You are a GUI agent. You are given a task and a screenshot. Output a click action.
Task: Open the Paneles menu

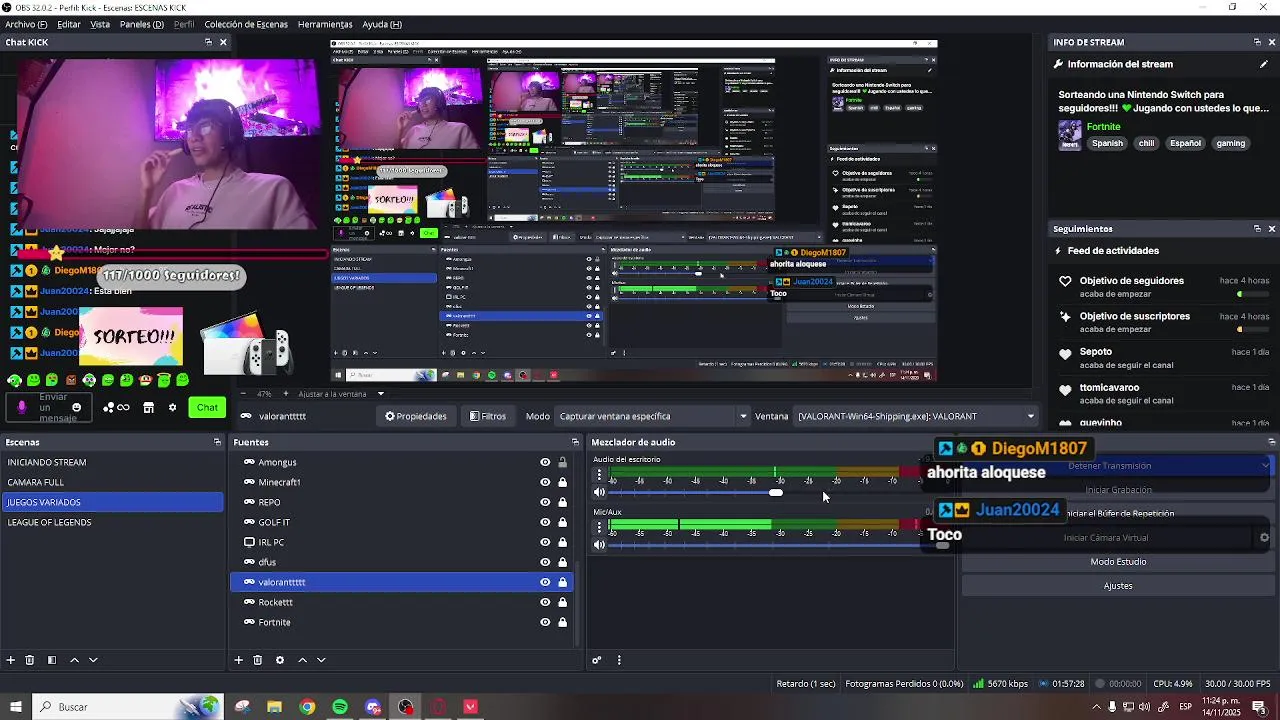[142, 24]
